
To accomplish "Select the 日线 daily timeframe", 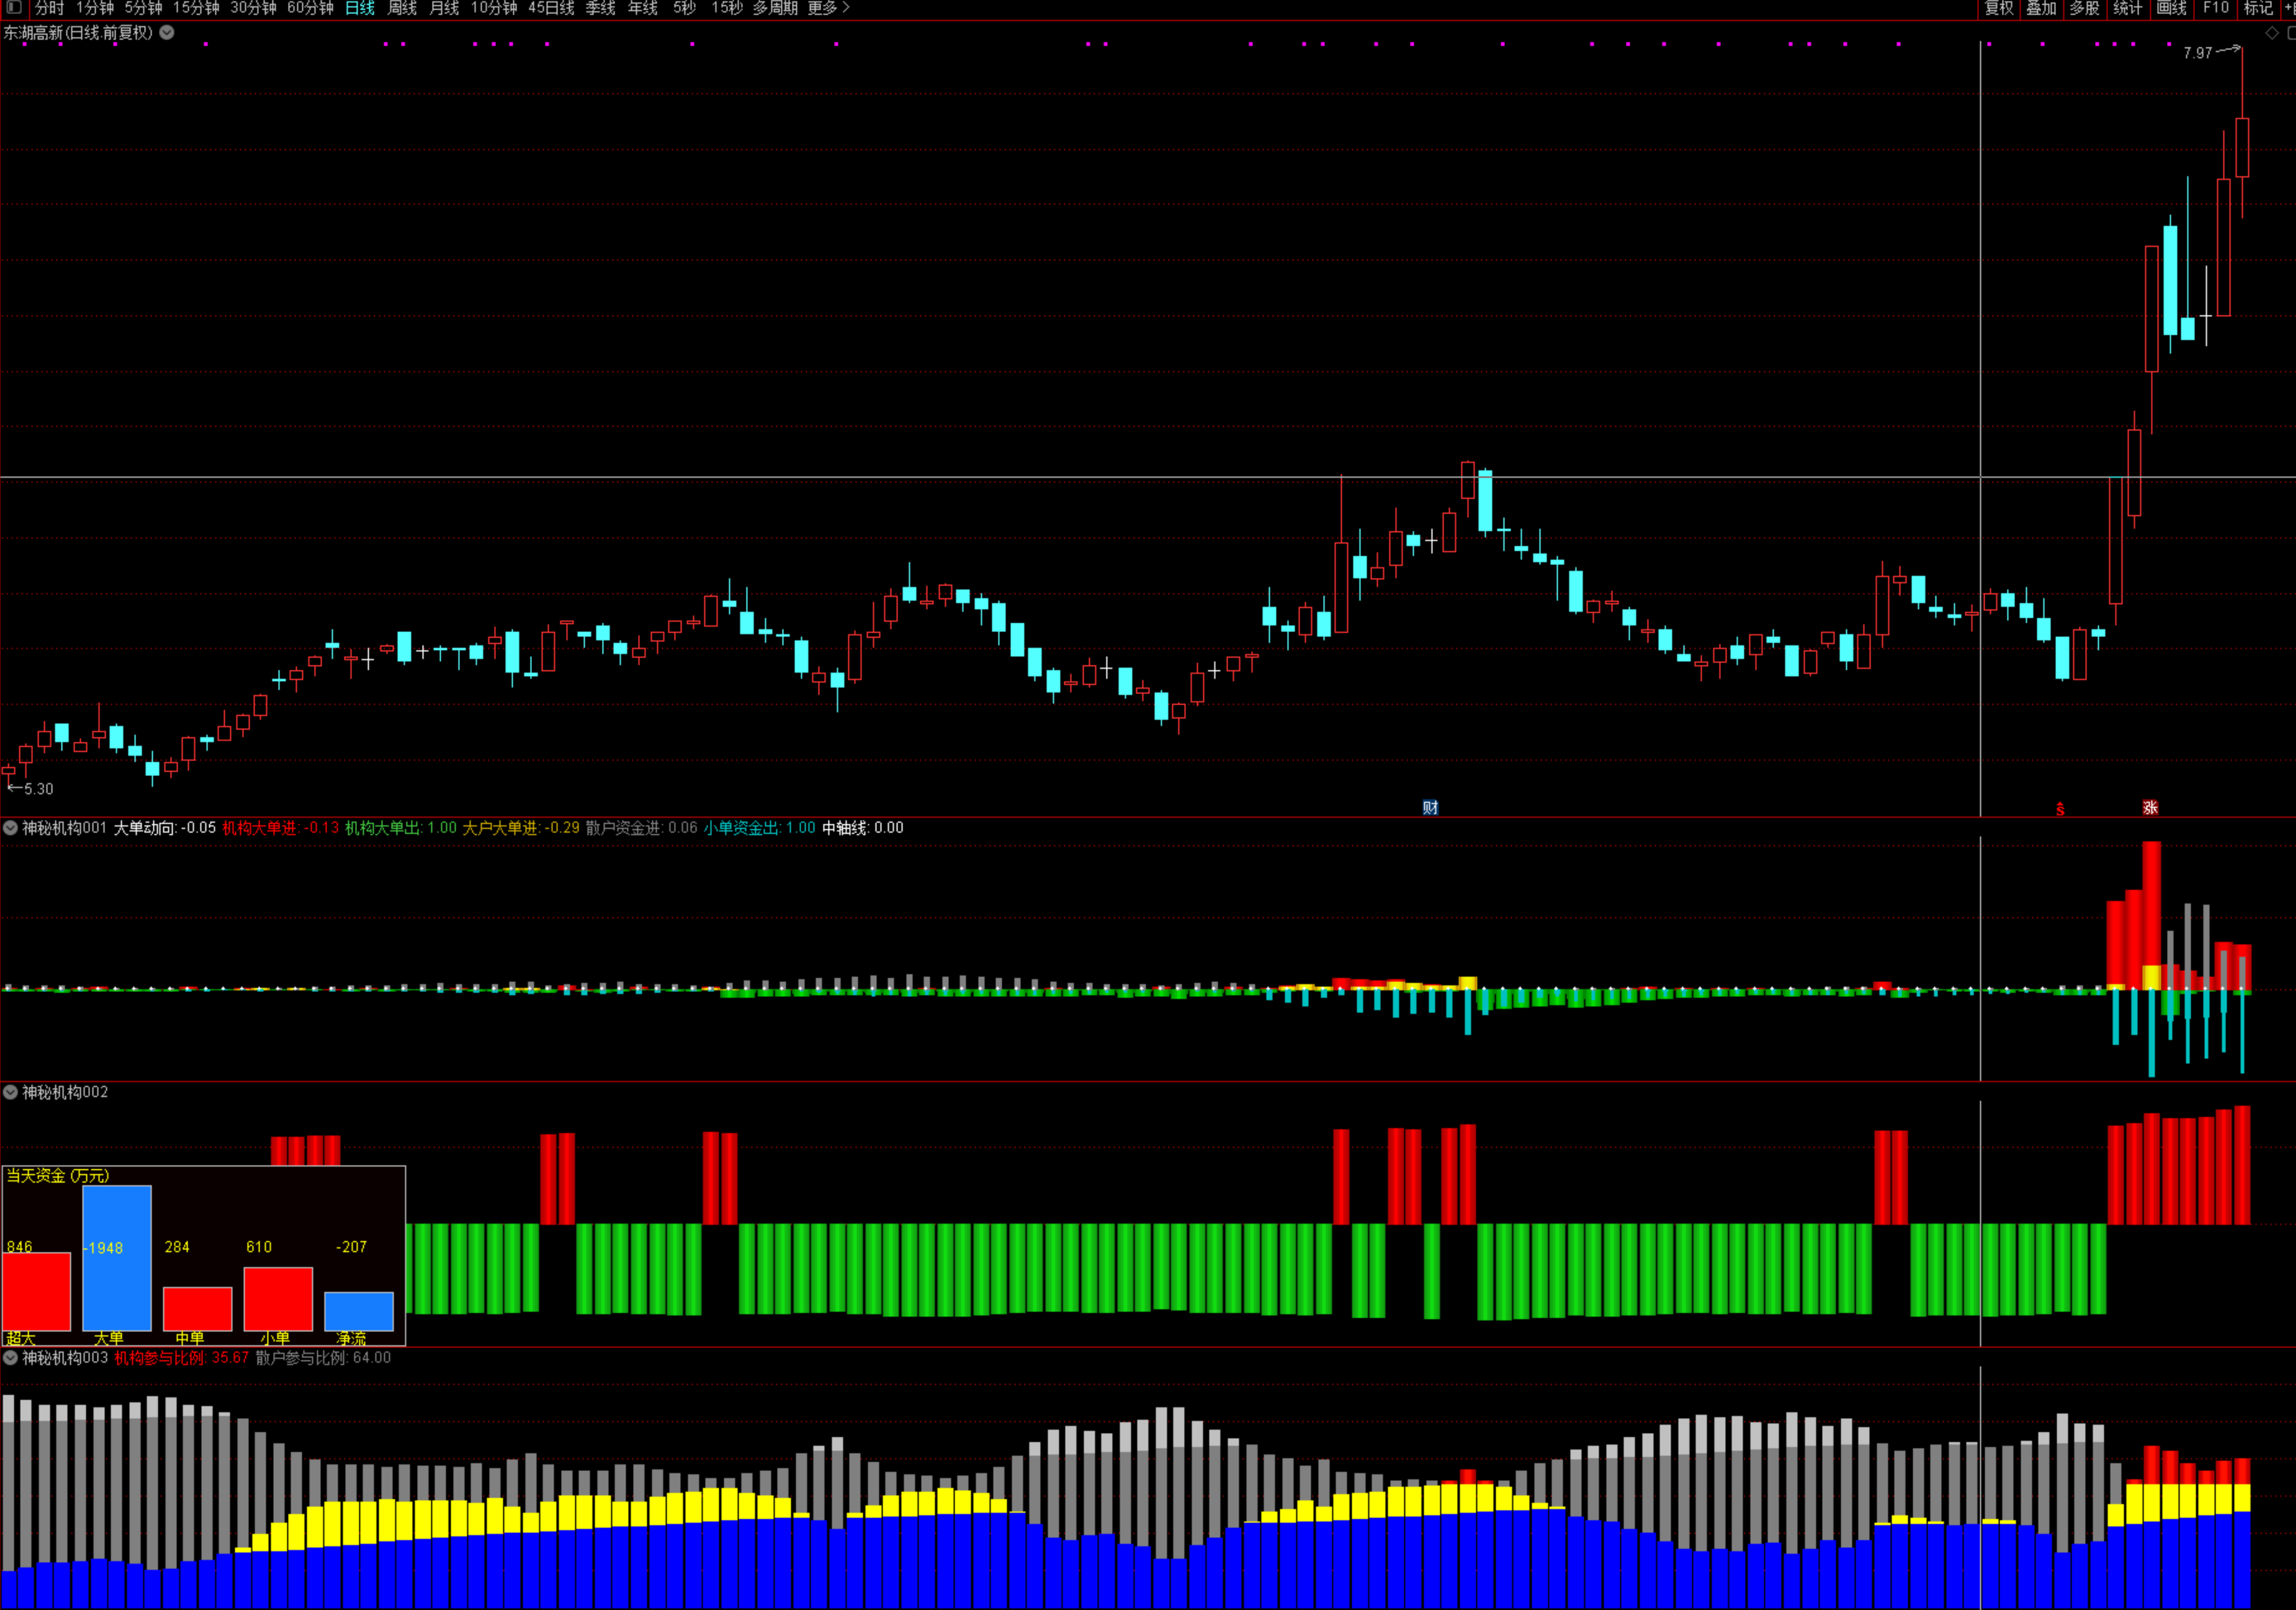I will pyautogui.click(x=360, y=8).
